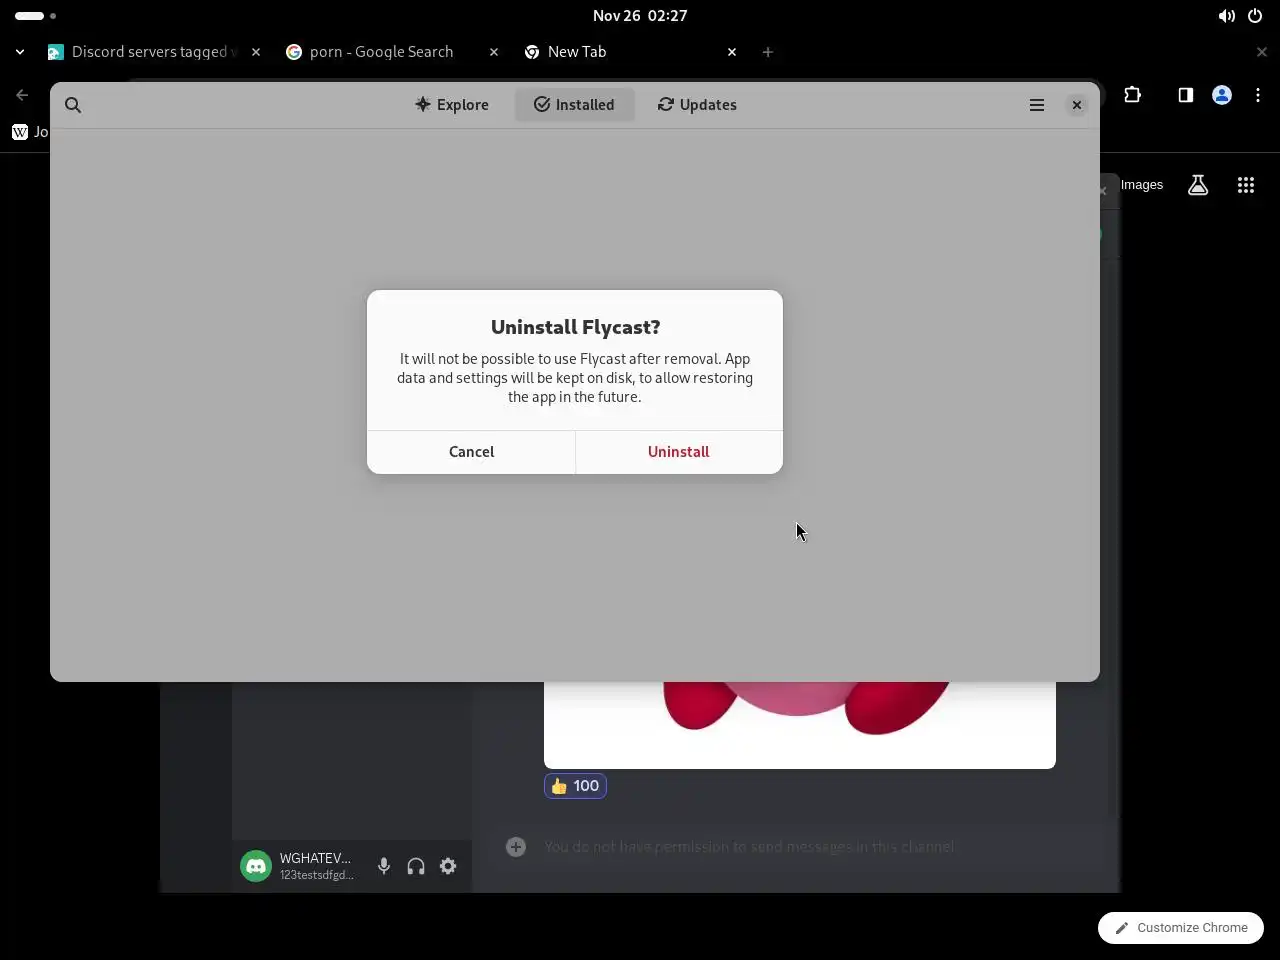Open the clock Nov 26 02:27

[x=640, y=16]
